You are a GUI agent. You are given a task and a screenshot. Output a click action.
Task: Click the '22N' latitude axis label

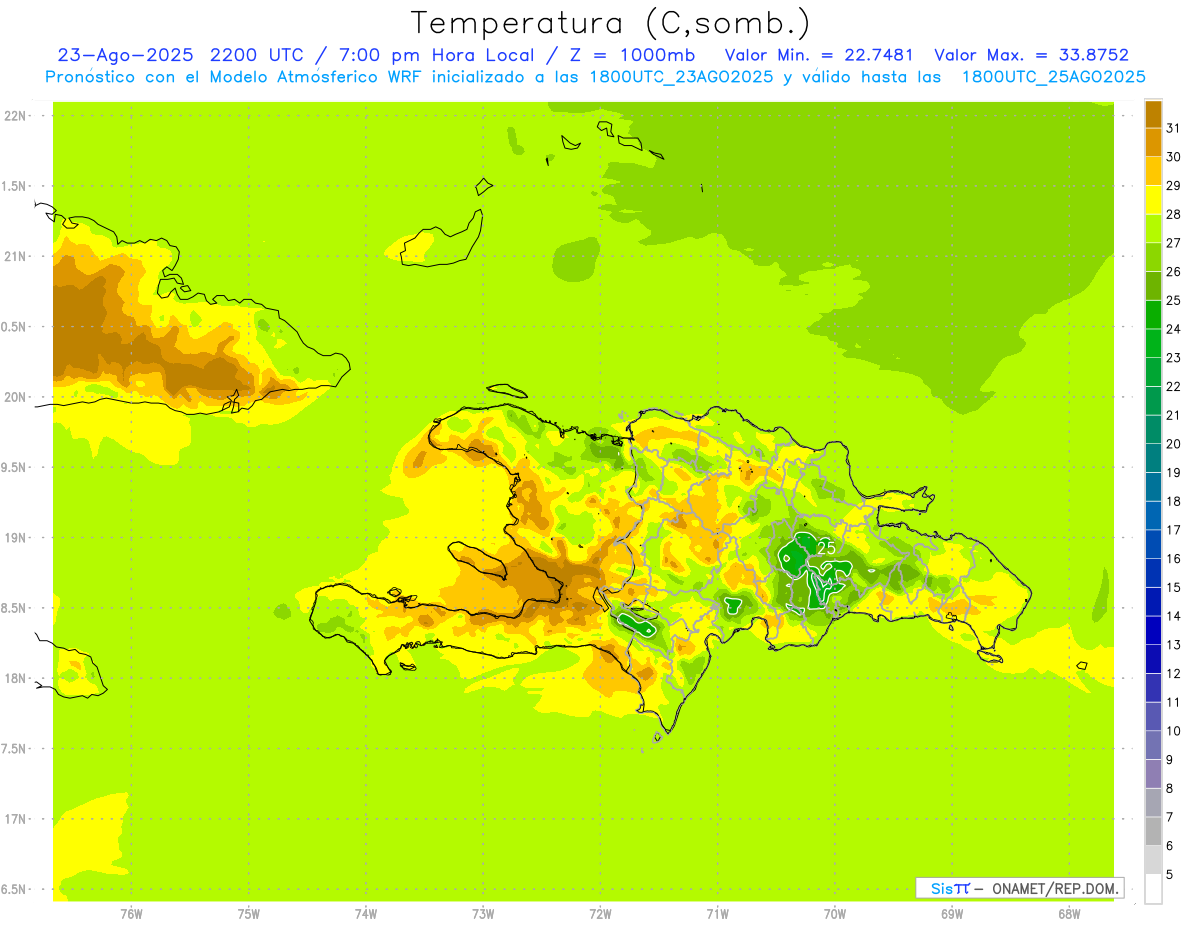(x=15, y=116)
